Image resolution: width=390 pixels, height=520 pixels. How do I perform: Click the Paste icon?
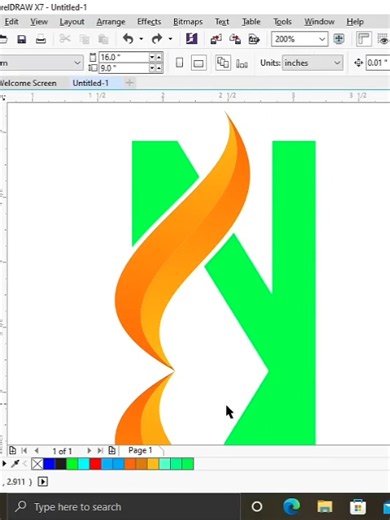pos(103,39)
